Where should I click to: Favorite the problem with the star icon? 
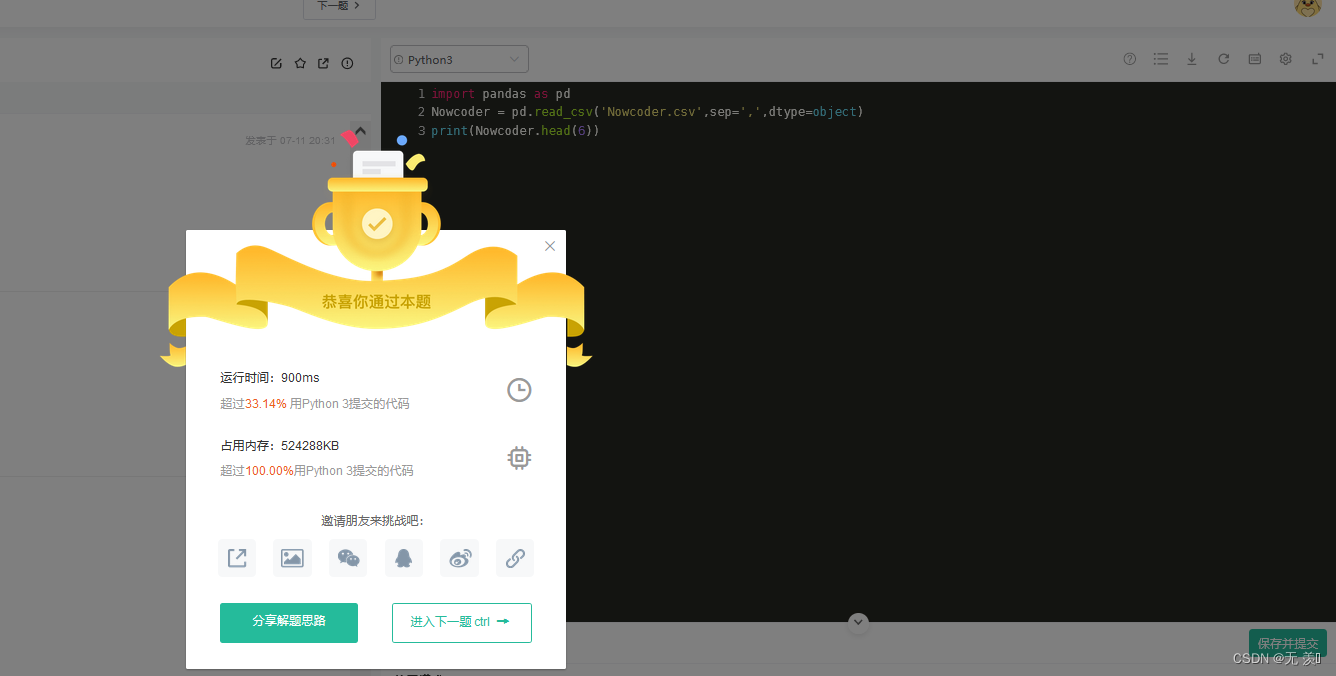pos(300,63)
